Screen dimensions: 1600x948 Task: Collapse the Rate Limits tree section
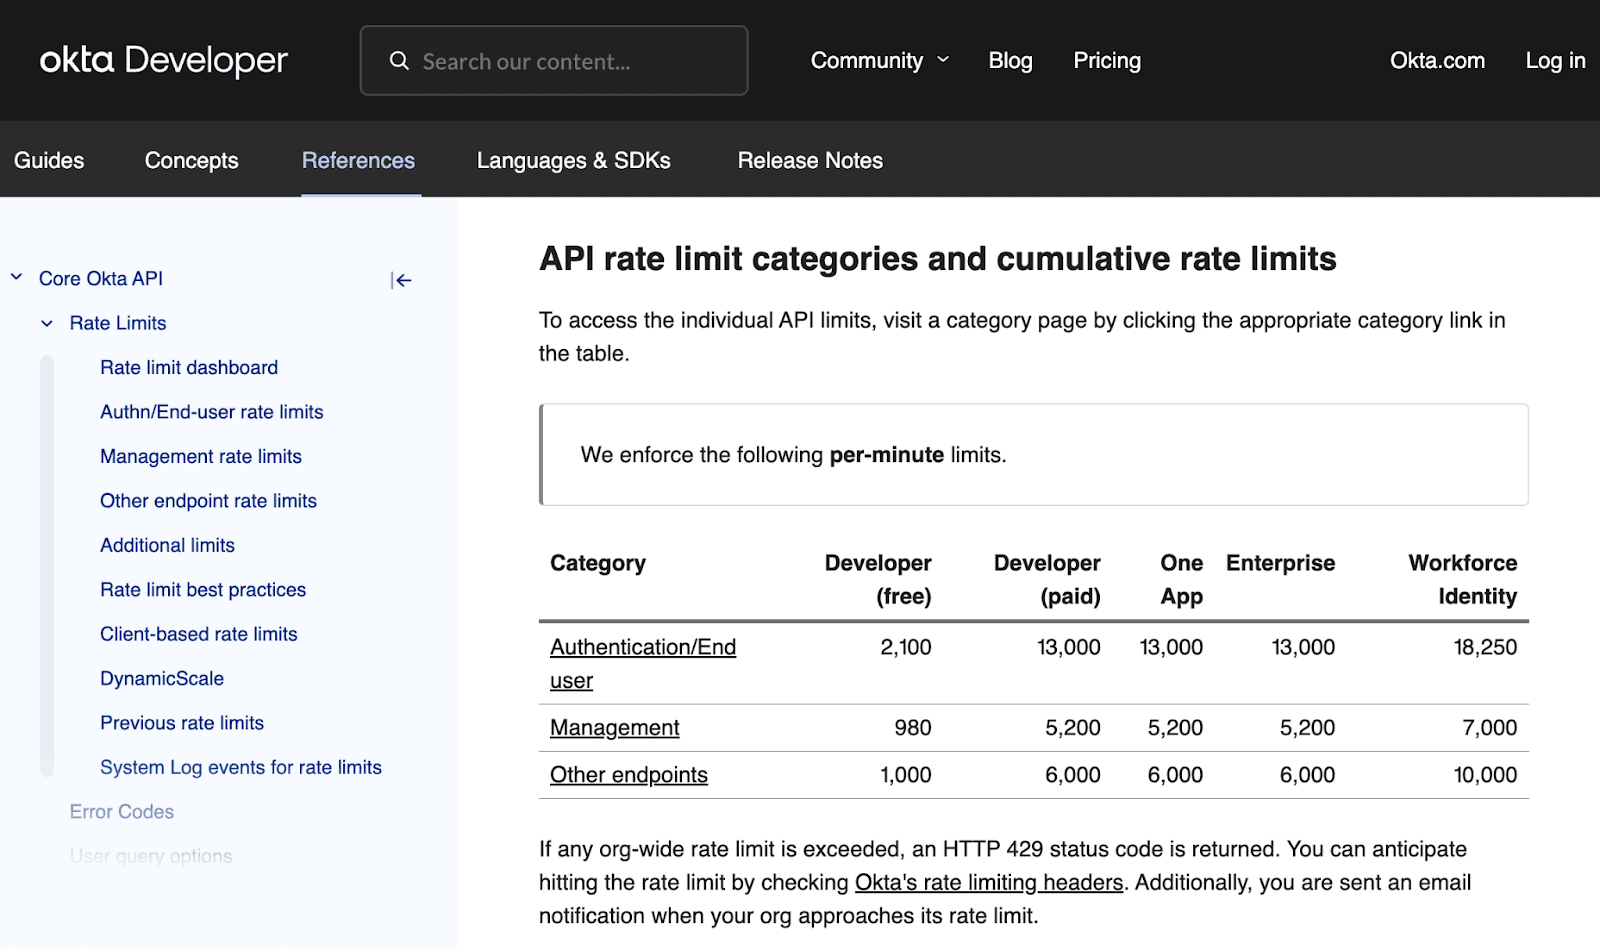coord(45,323)
